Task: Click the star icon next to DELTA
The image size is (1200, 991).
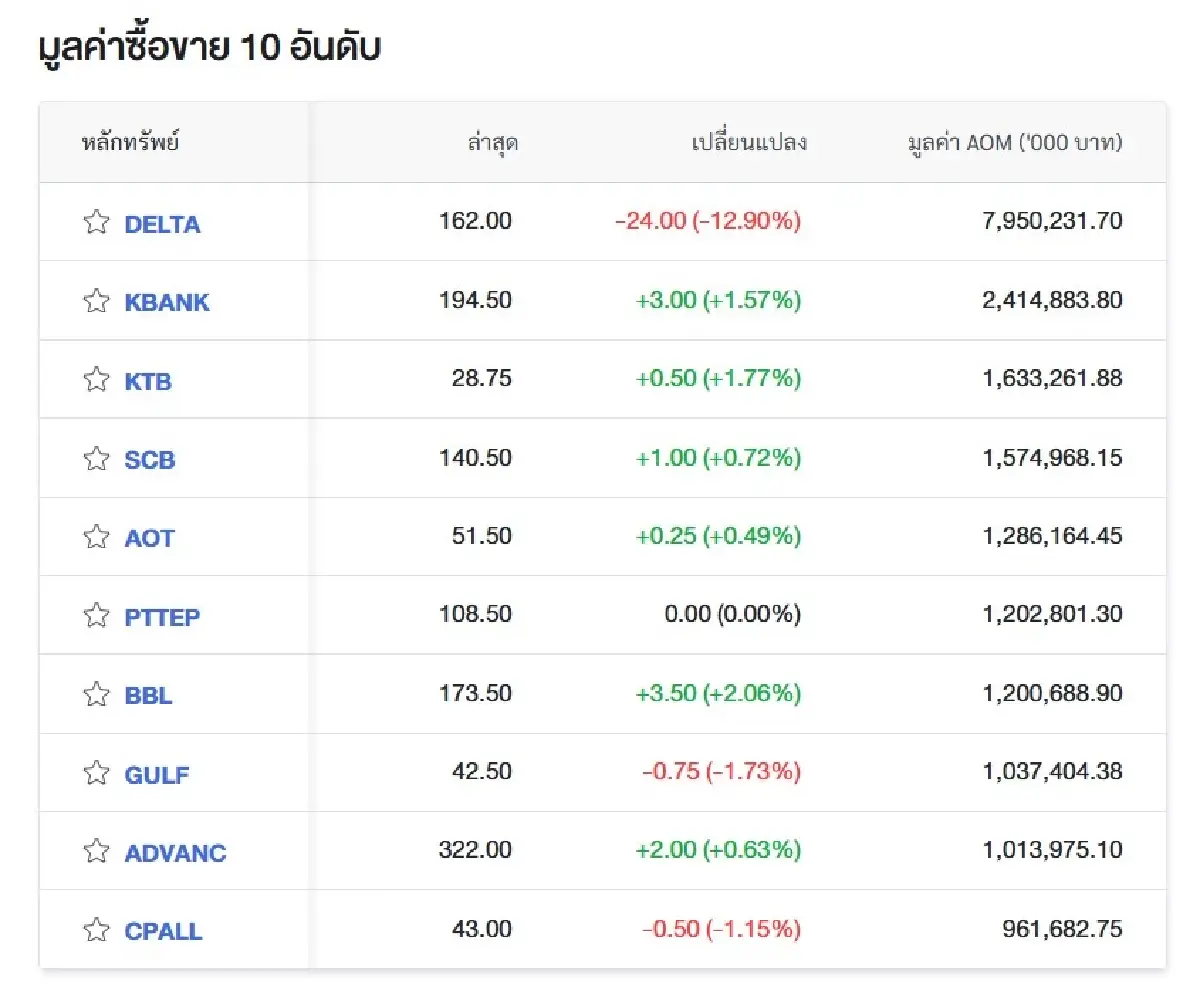Action: pyautogui.click(x=96, y=221)
